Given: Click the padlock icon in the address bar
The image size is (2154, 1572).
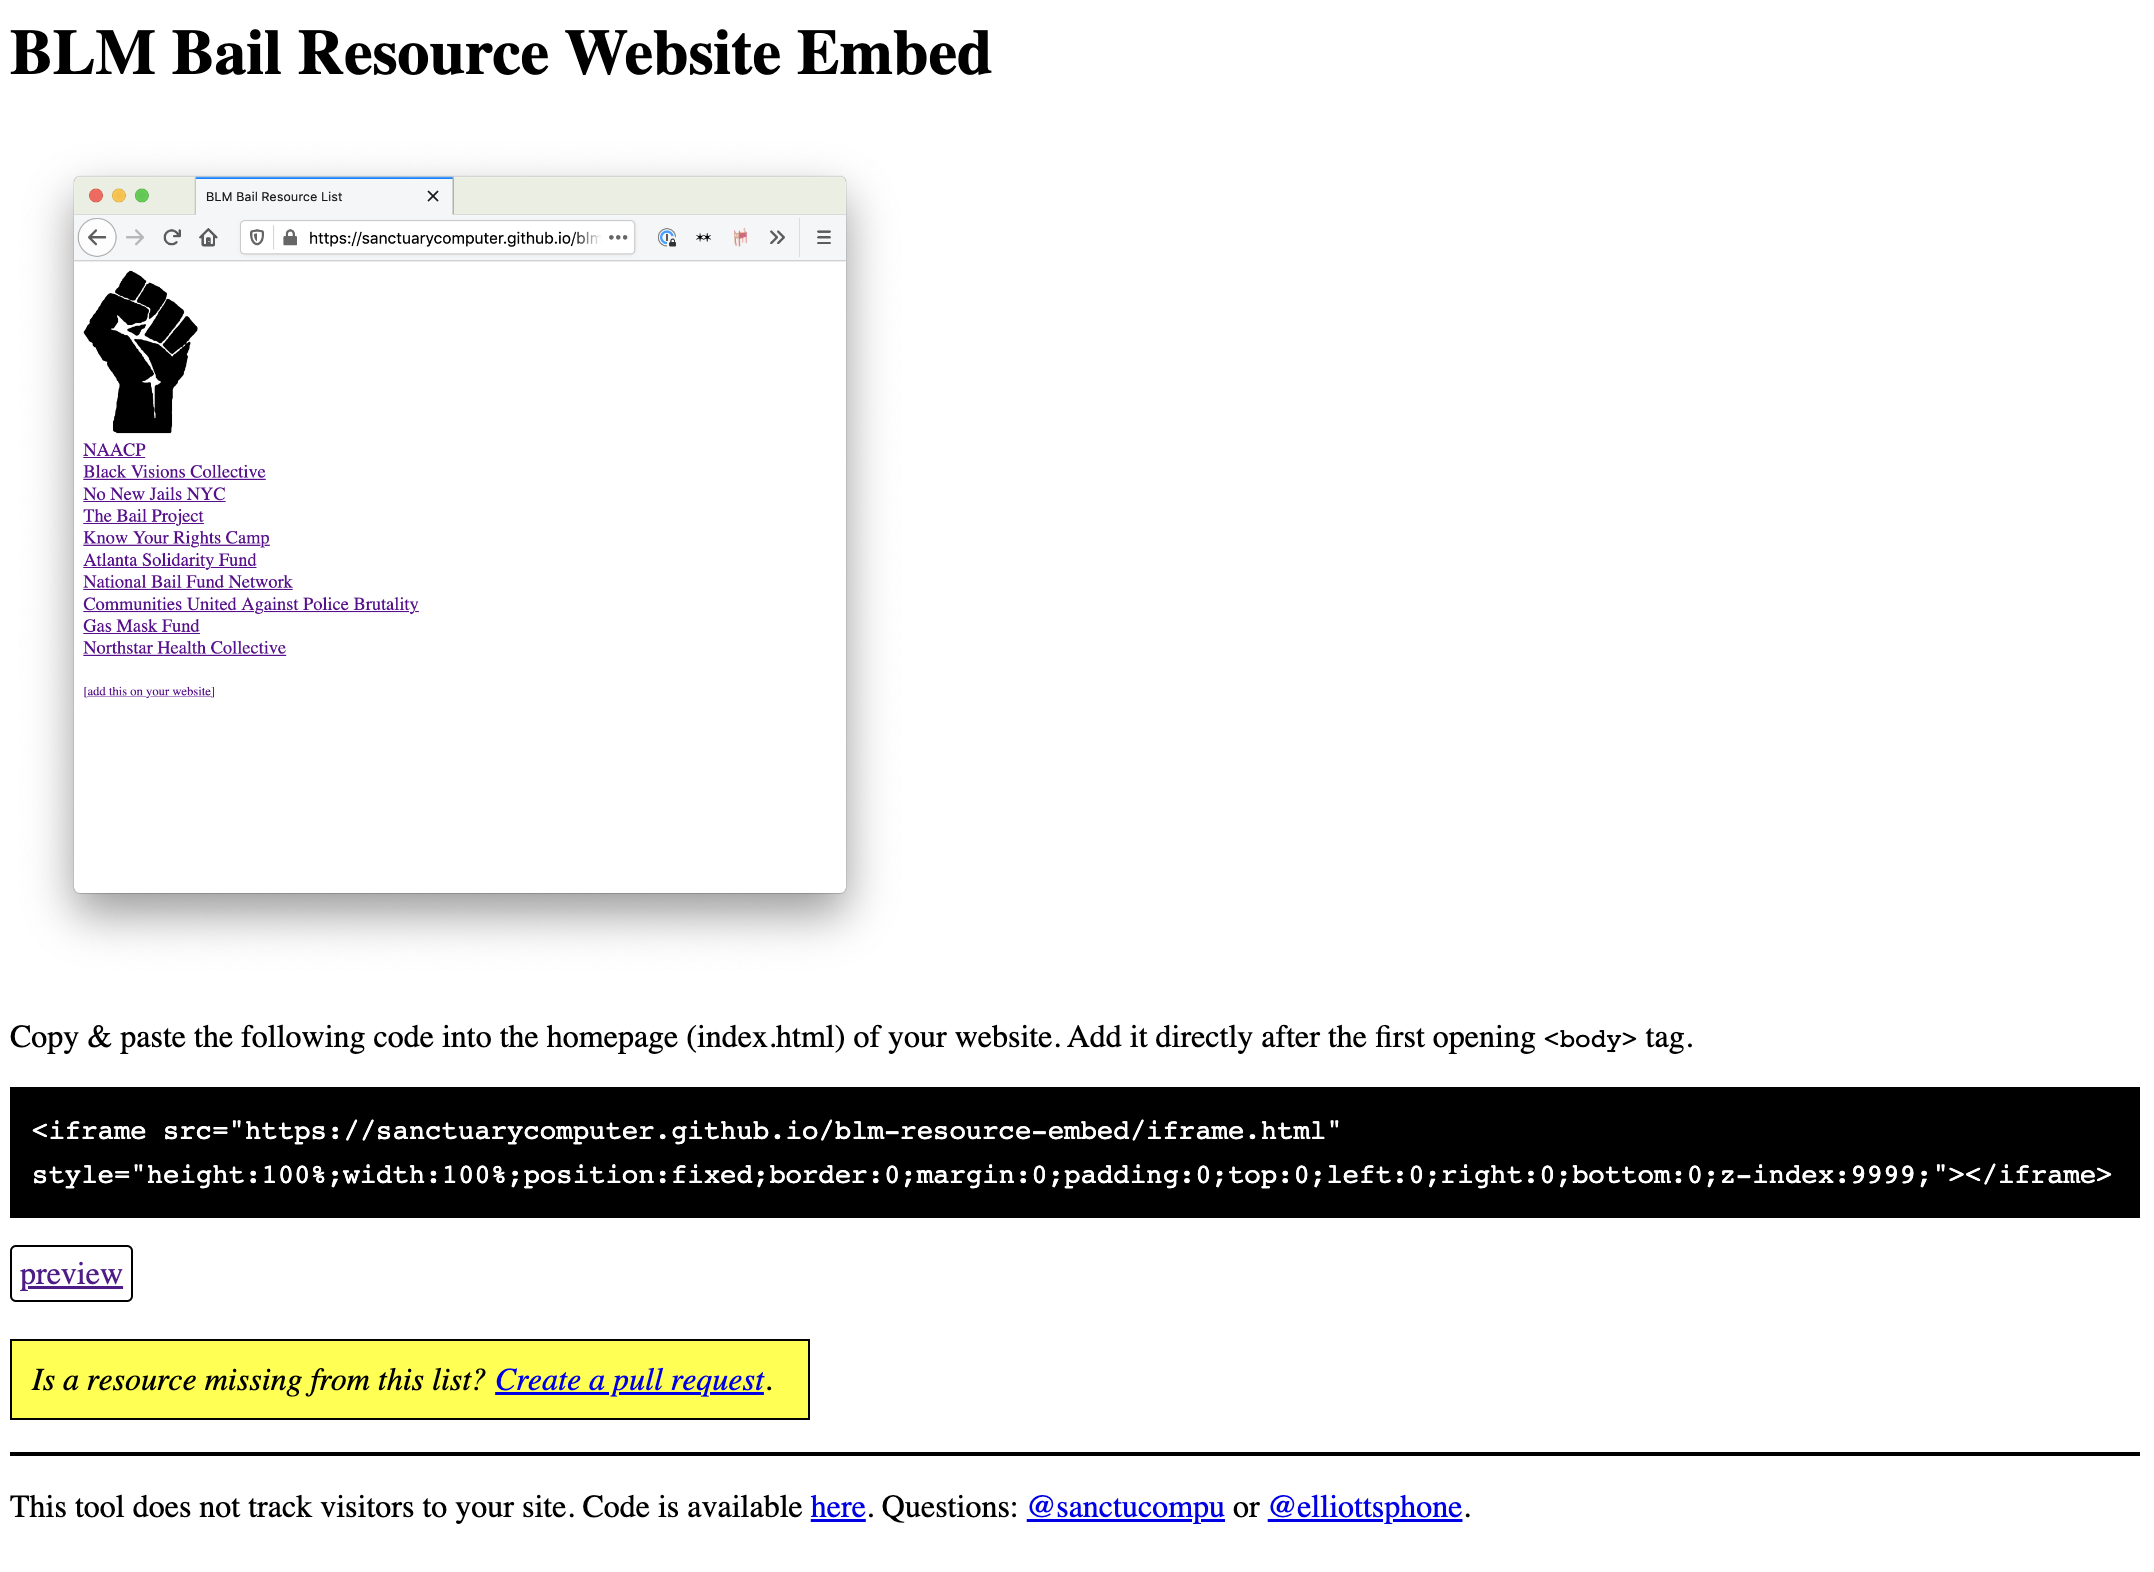Looking at the screenshot, I should [290, 238].
